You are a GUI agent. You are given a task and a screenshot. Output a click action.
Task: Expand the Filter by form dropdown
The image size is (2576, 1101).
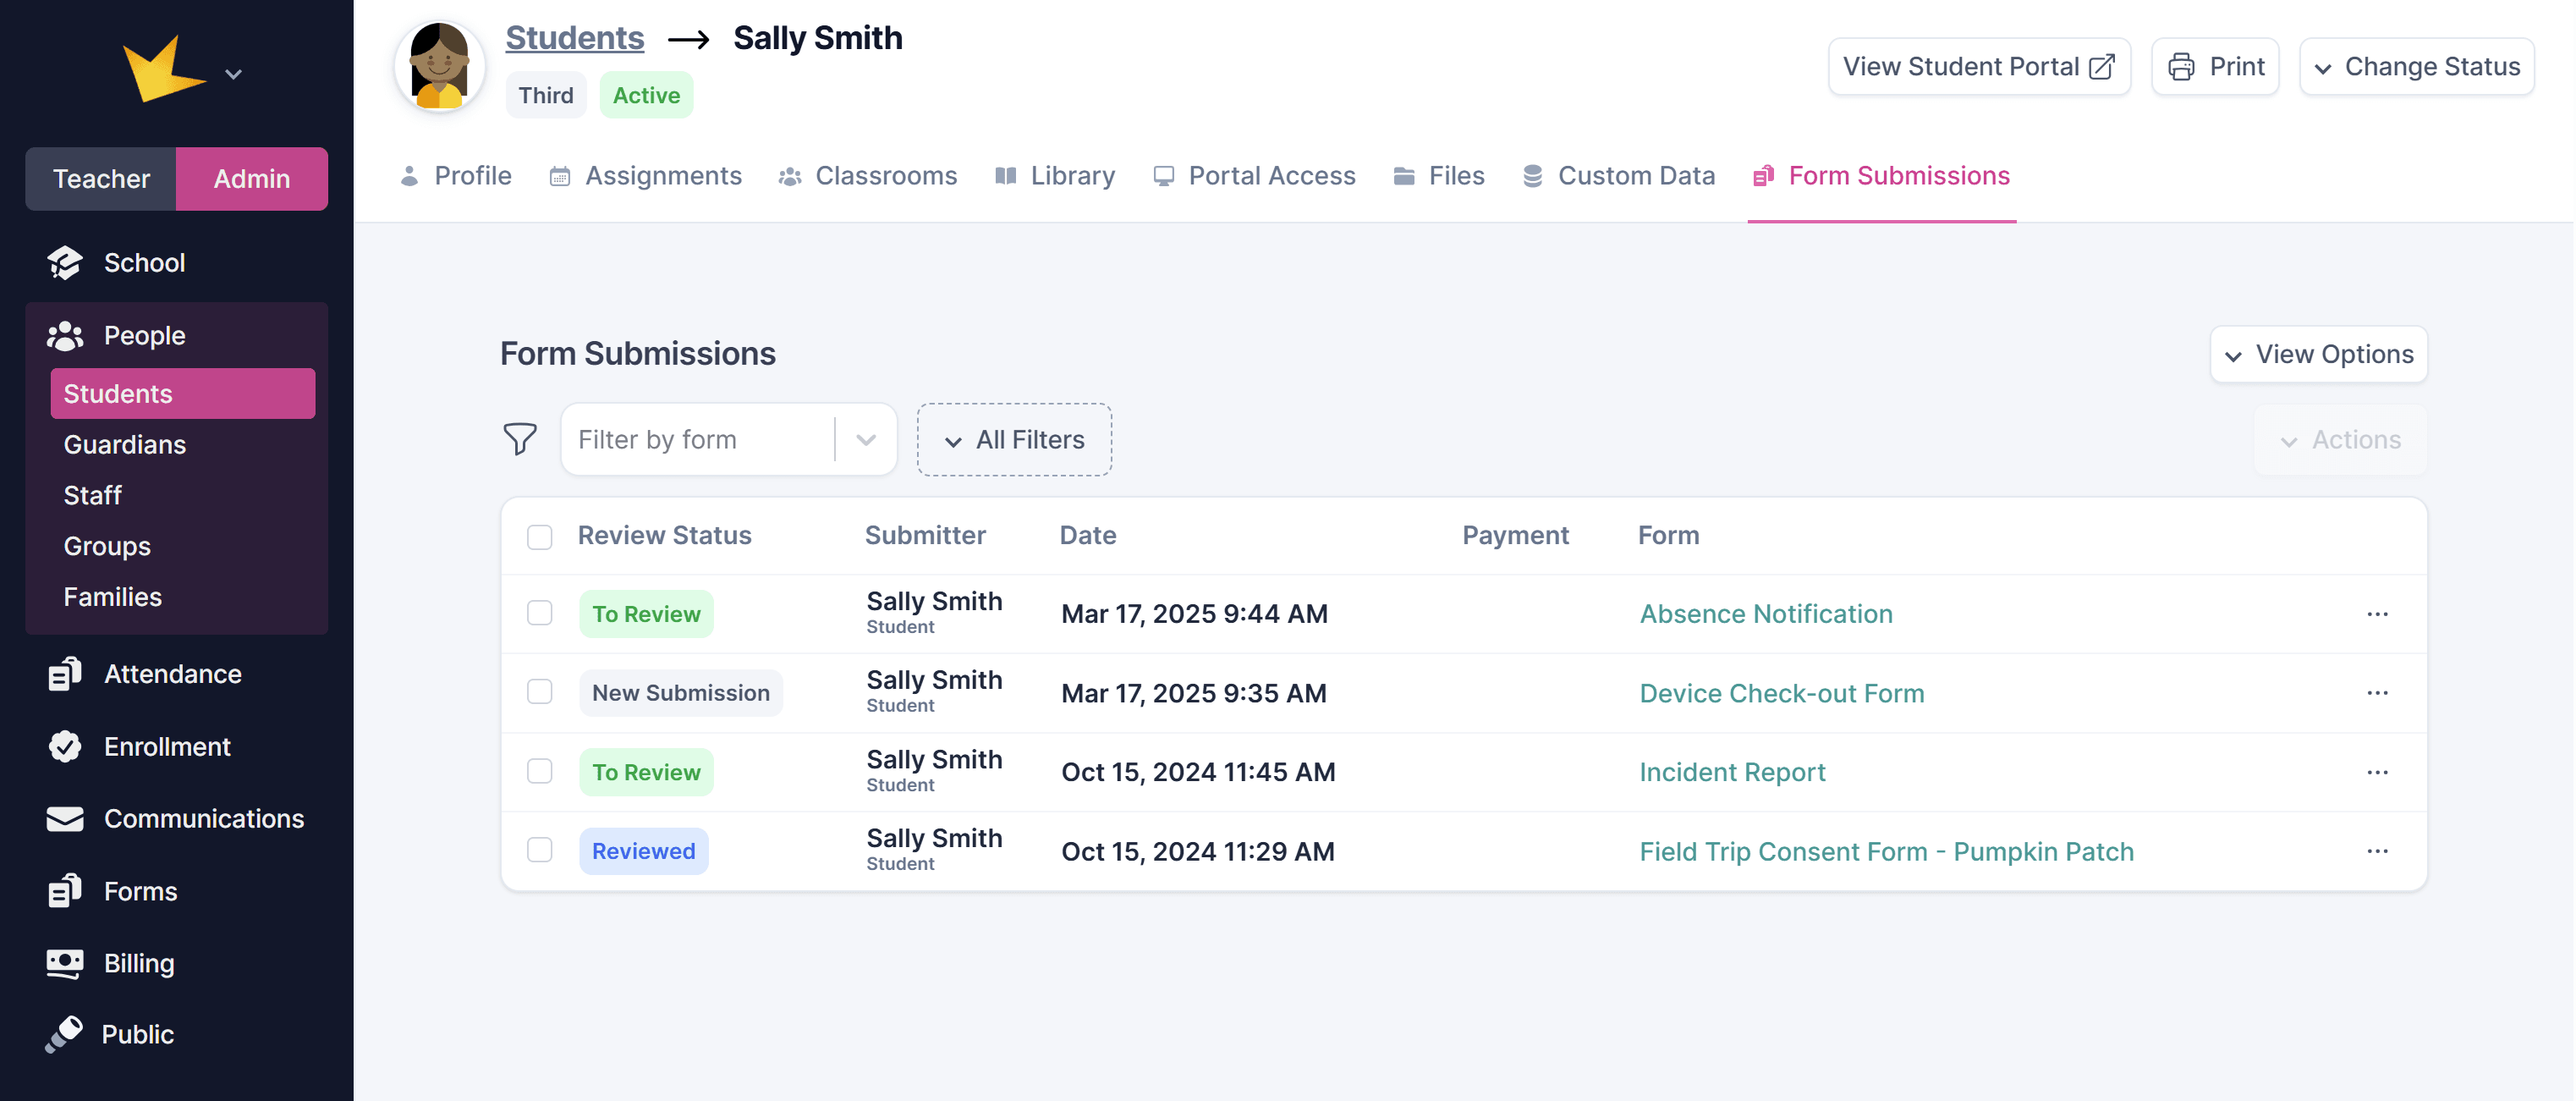865,439
